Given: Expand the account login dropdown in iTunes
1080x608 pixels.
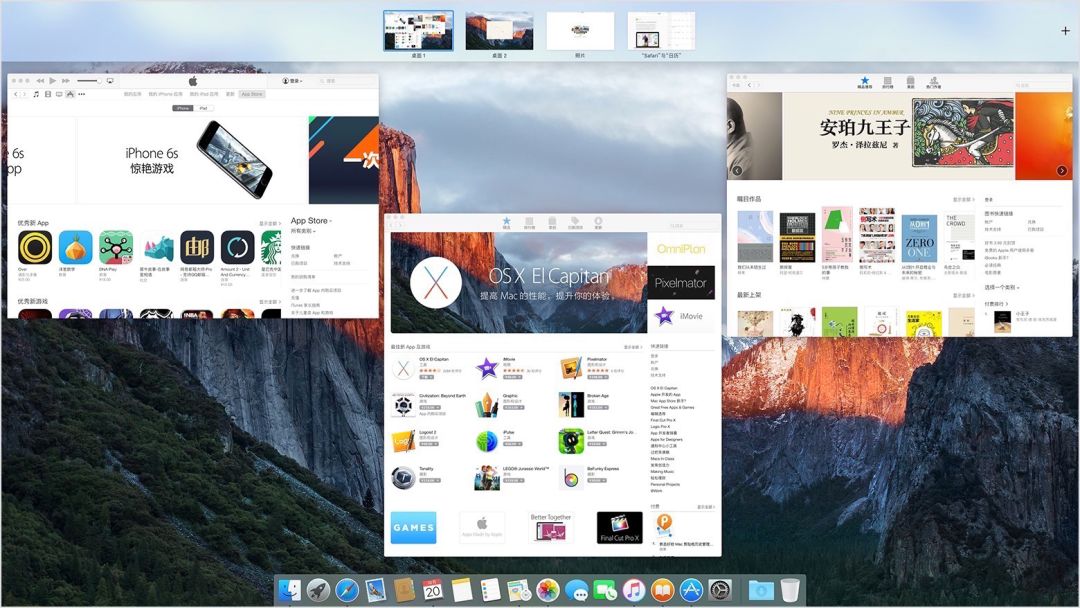Looking at the screenshot, I should (292, 80).
